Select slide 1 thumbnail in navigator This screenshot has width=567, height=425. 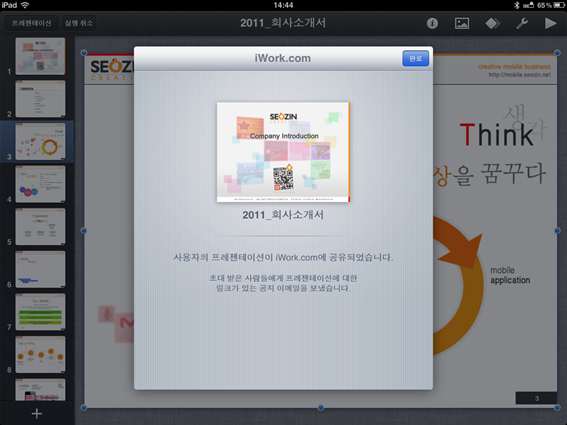(x=40, y=56)
